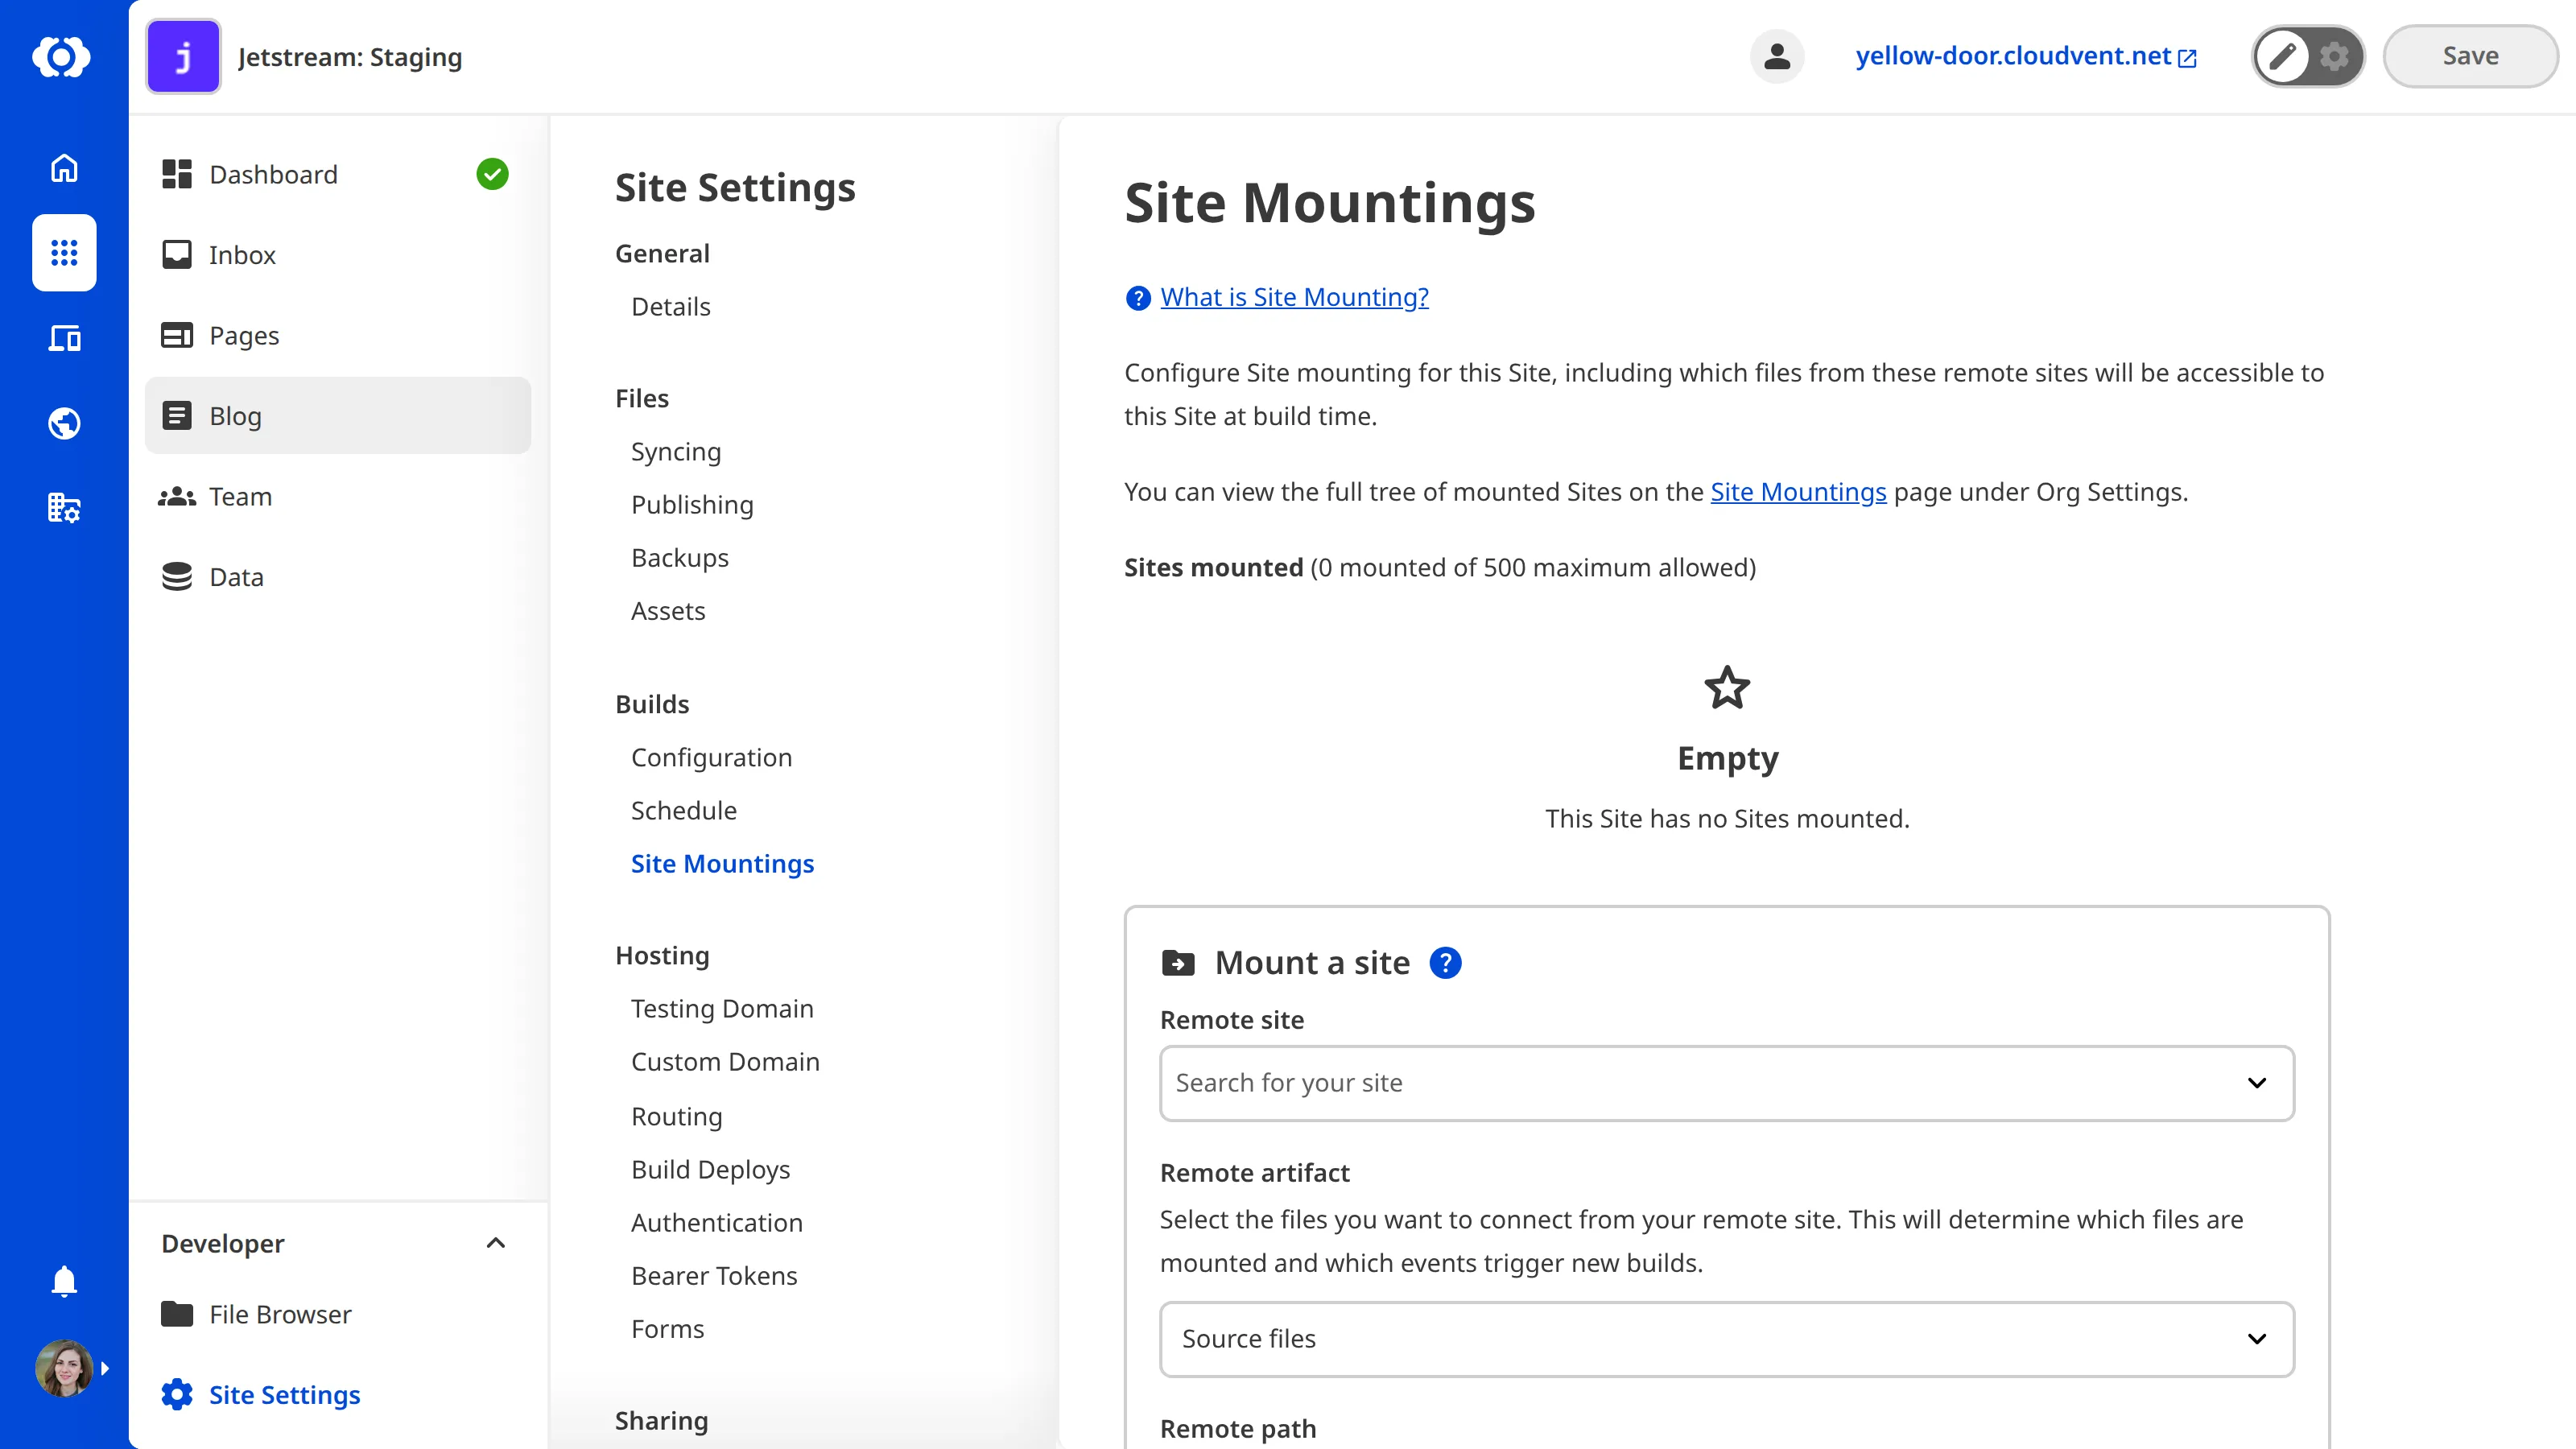Switch the editor mode toggle to settings
The image size is (2576, 1449).
(2334, 56)
